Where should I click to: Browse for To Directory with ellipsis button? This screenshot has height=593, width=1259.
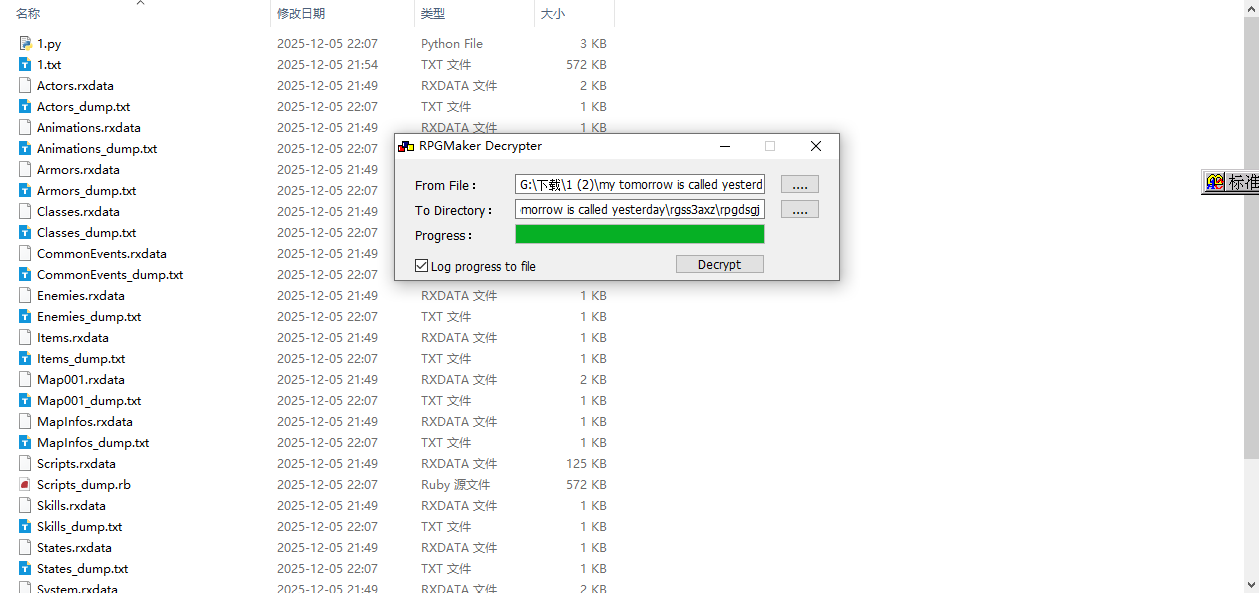click(799, 210)
